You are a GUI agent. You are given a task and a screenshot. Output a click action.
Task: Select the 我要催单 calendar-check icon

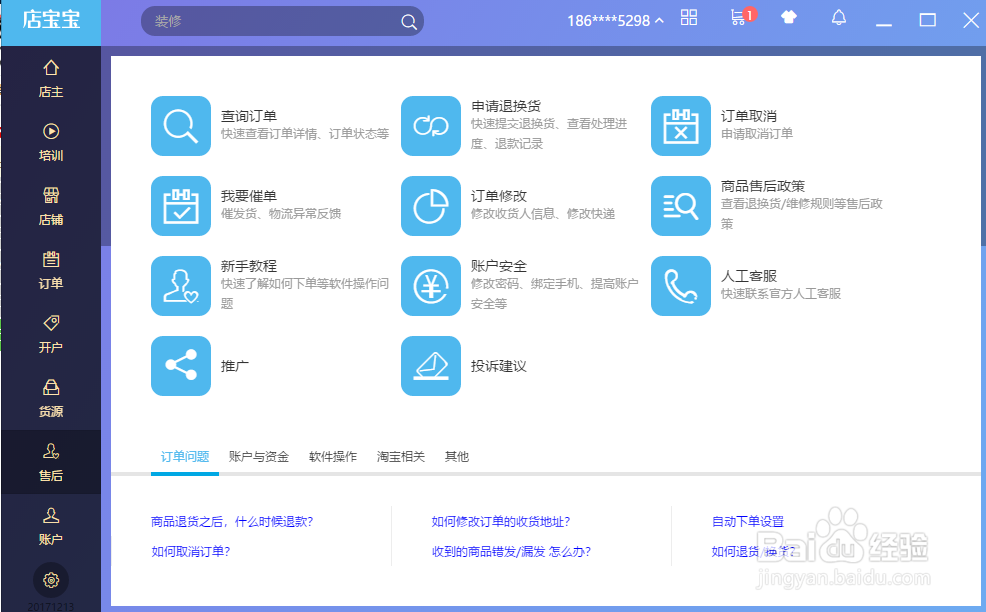180,206
